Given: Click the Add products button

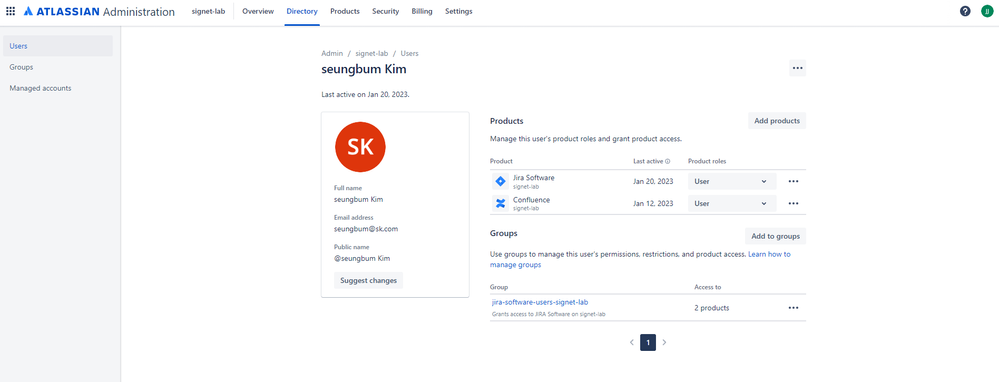Looking at the screenshot, I should point(777,121).
